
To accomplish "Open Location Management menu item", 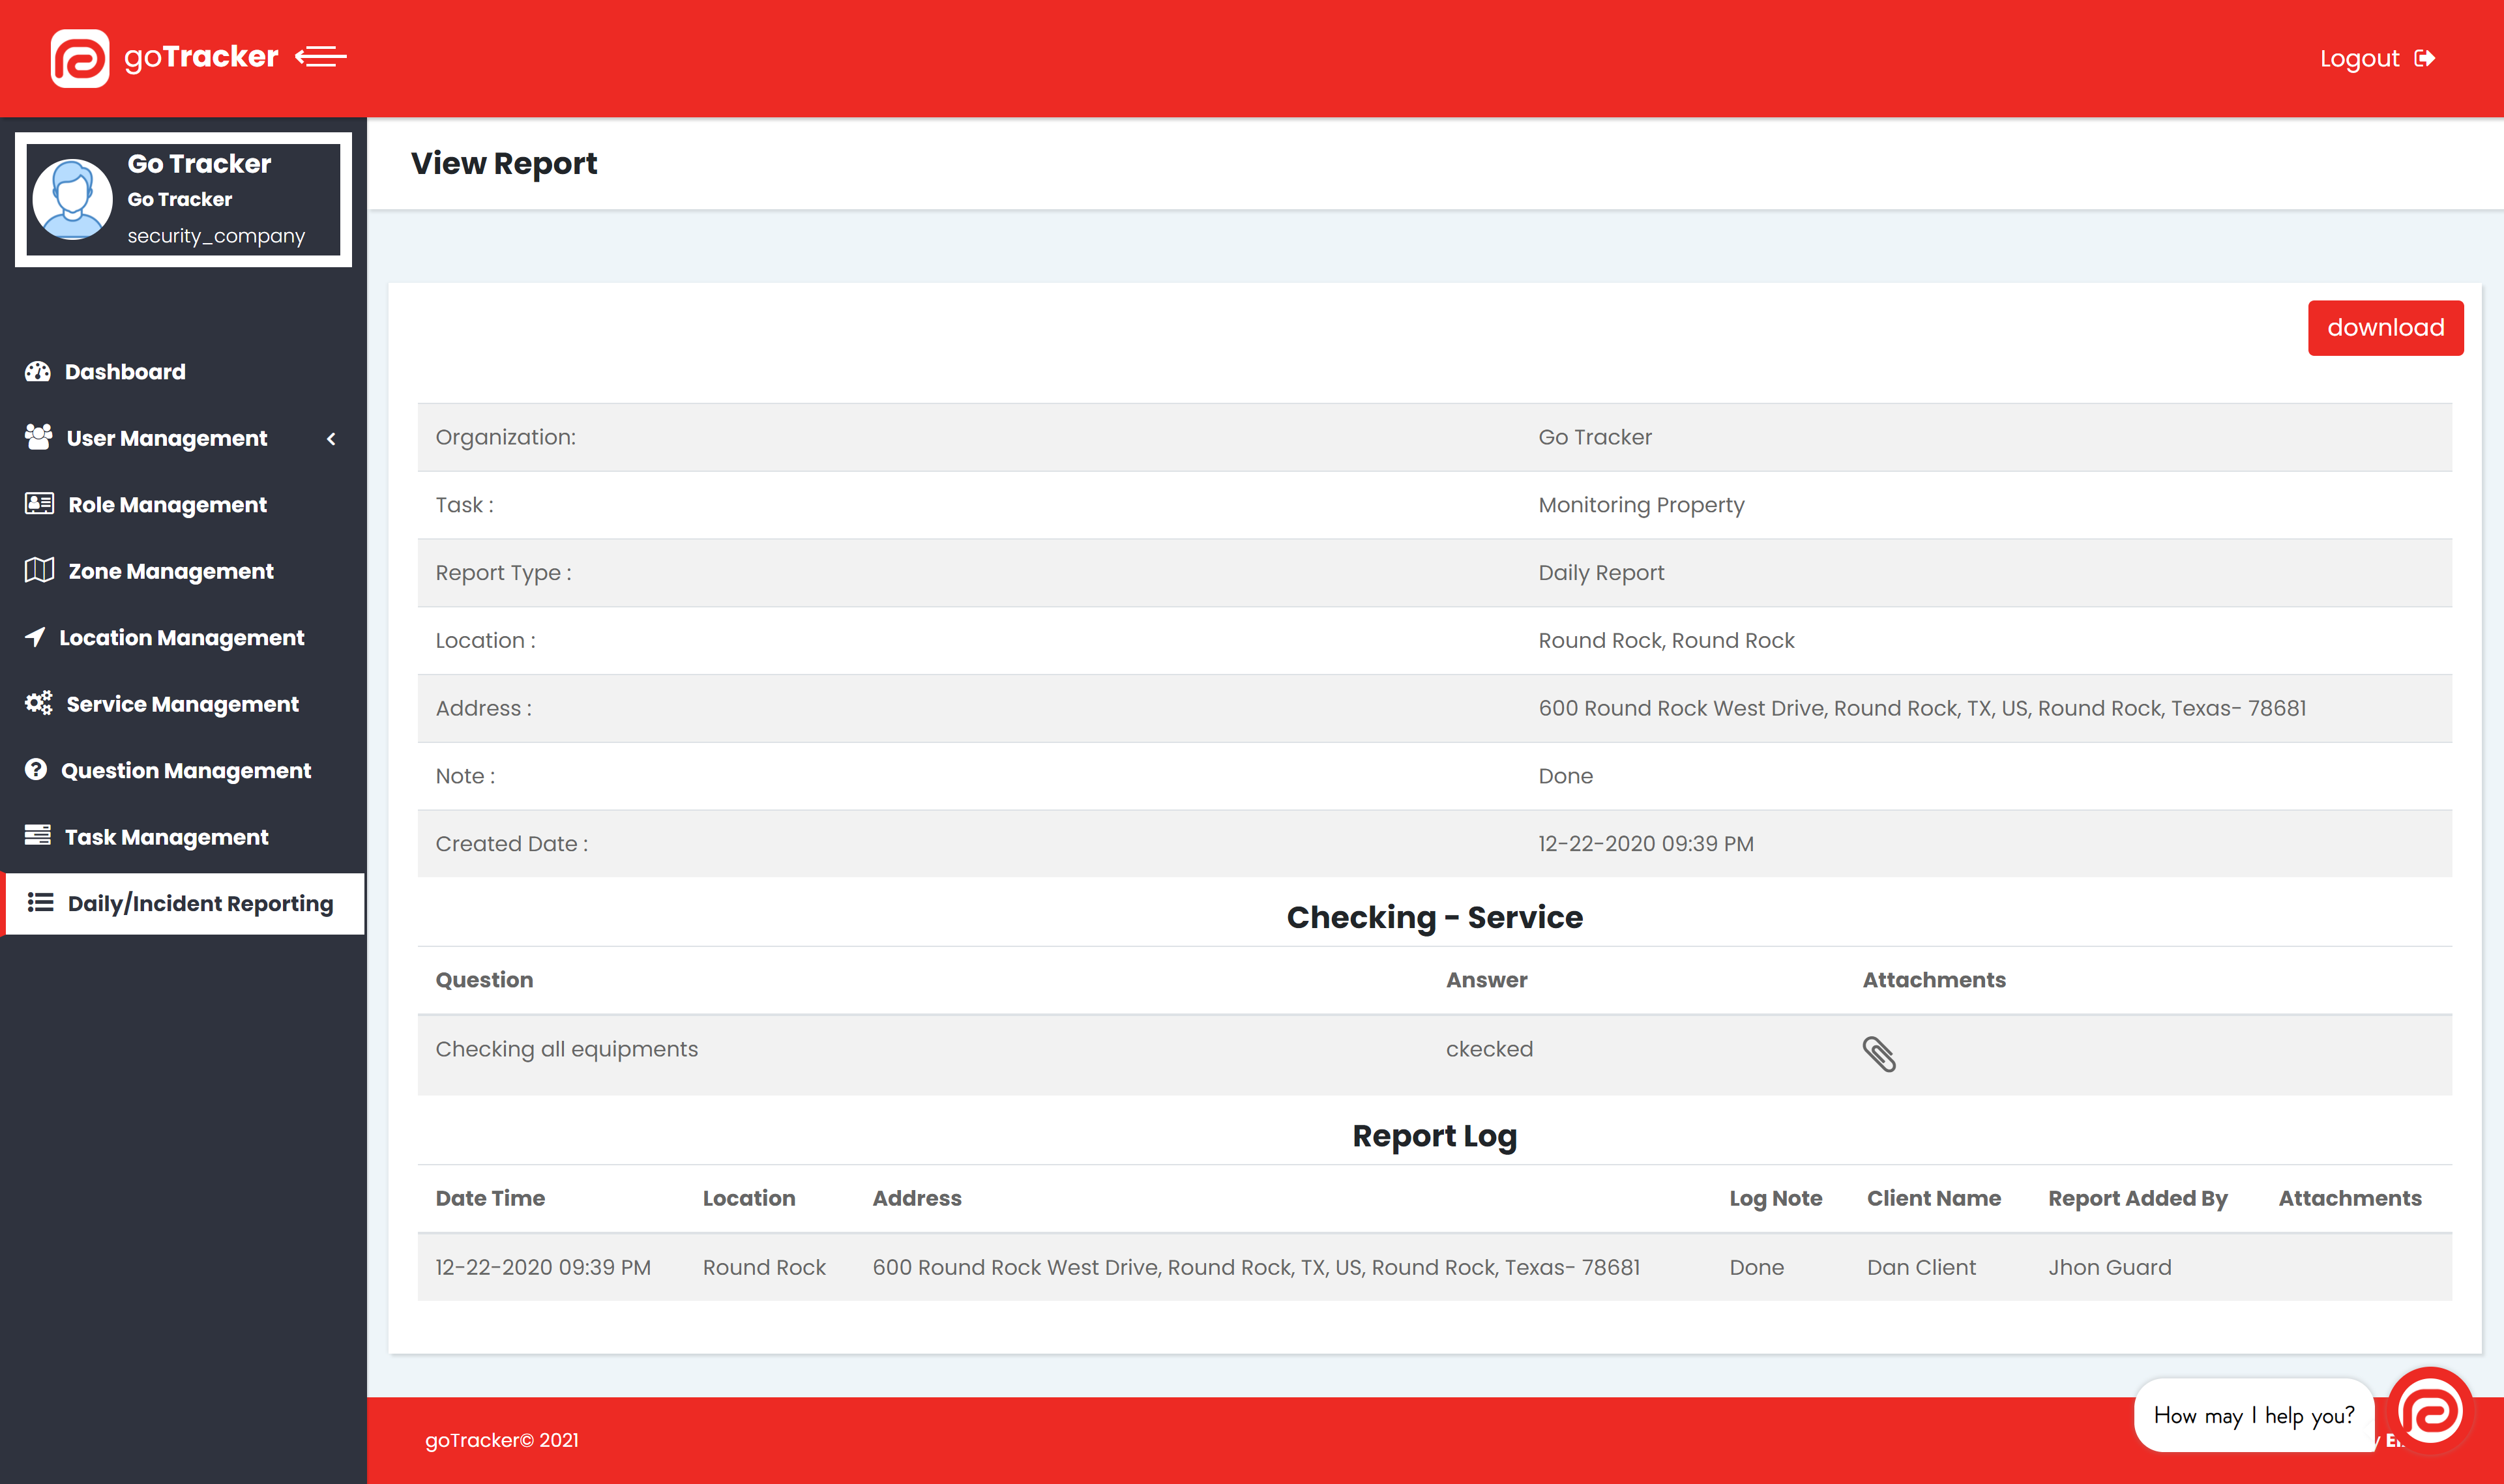I will pos(181,638).
